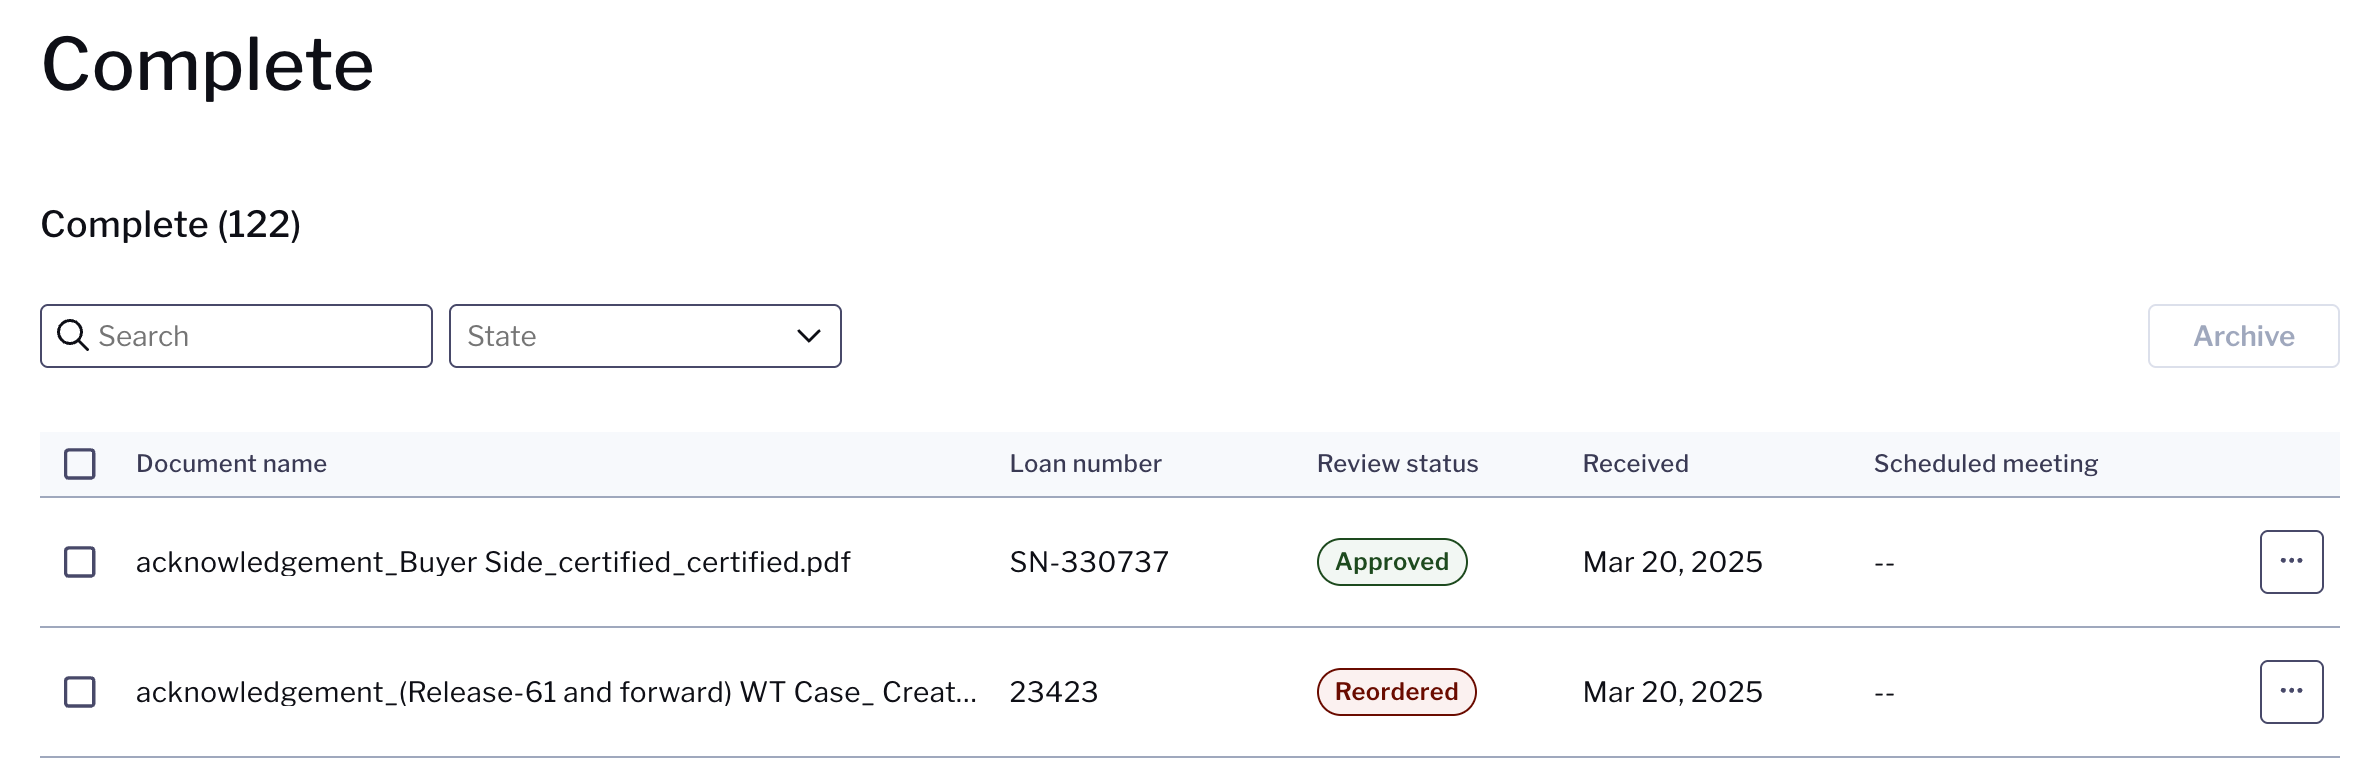
Task: Click the Received column header
Action: tap(1635, 464)
